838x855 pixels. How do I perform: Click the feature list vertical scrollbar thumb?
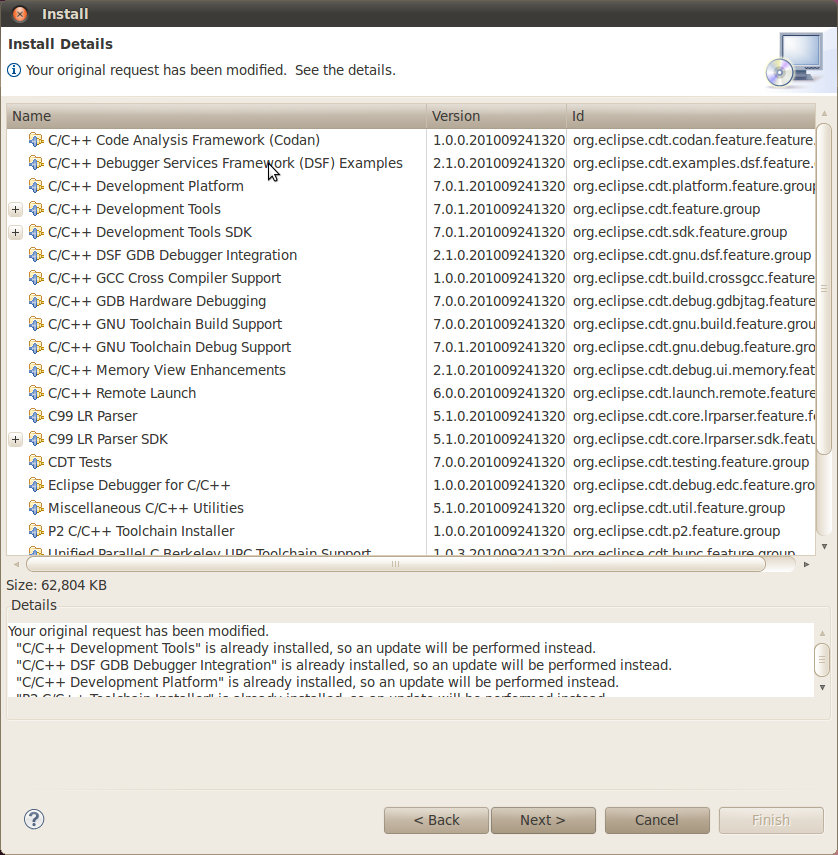[824, 289]
